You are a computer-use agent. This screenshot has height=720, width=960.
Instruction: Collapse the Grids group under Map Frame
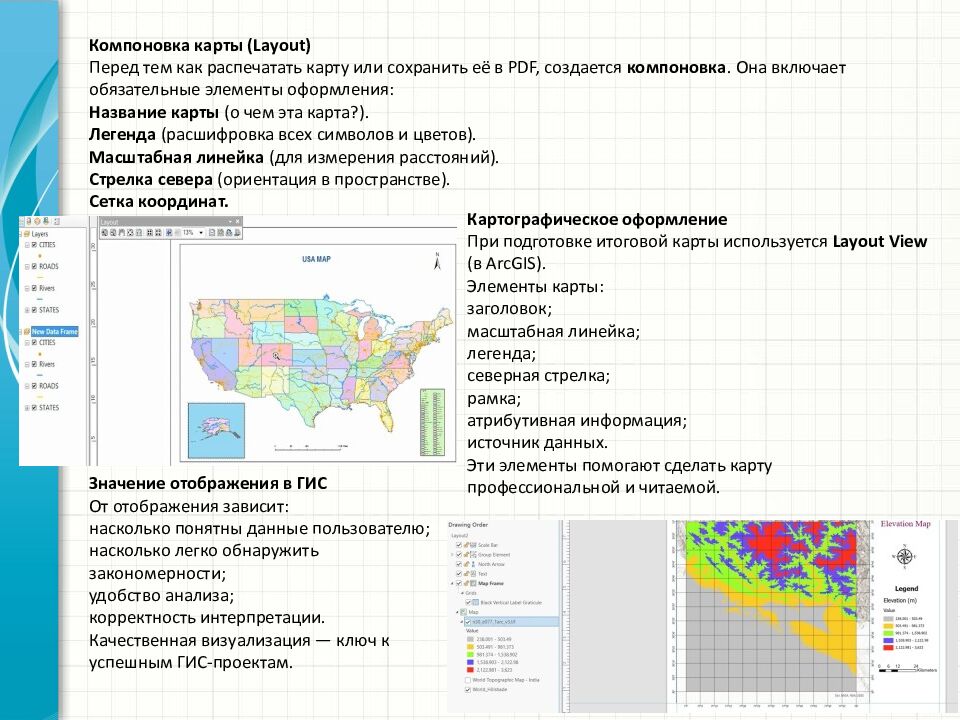click(461, 592)
